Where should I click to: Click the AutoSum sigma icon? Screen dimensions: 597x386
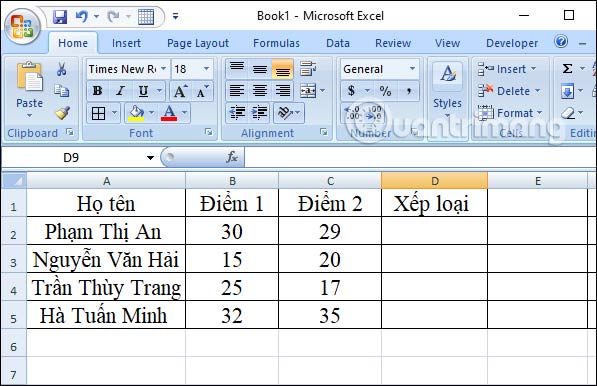tap(568, 69)
